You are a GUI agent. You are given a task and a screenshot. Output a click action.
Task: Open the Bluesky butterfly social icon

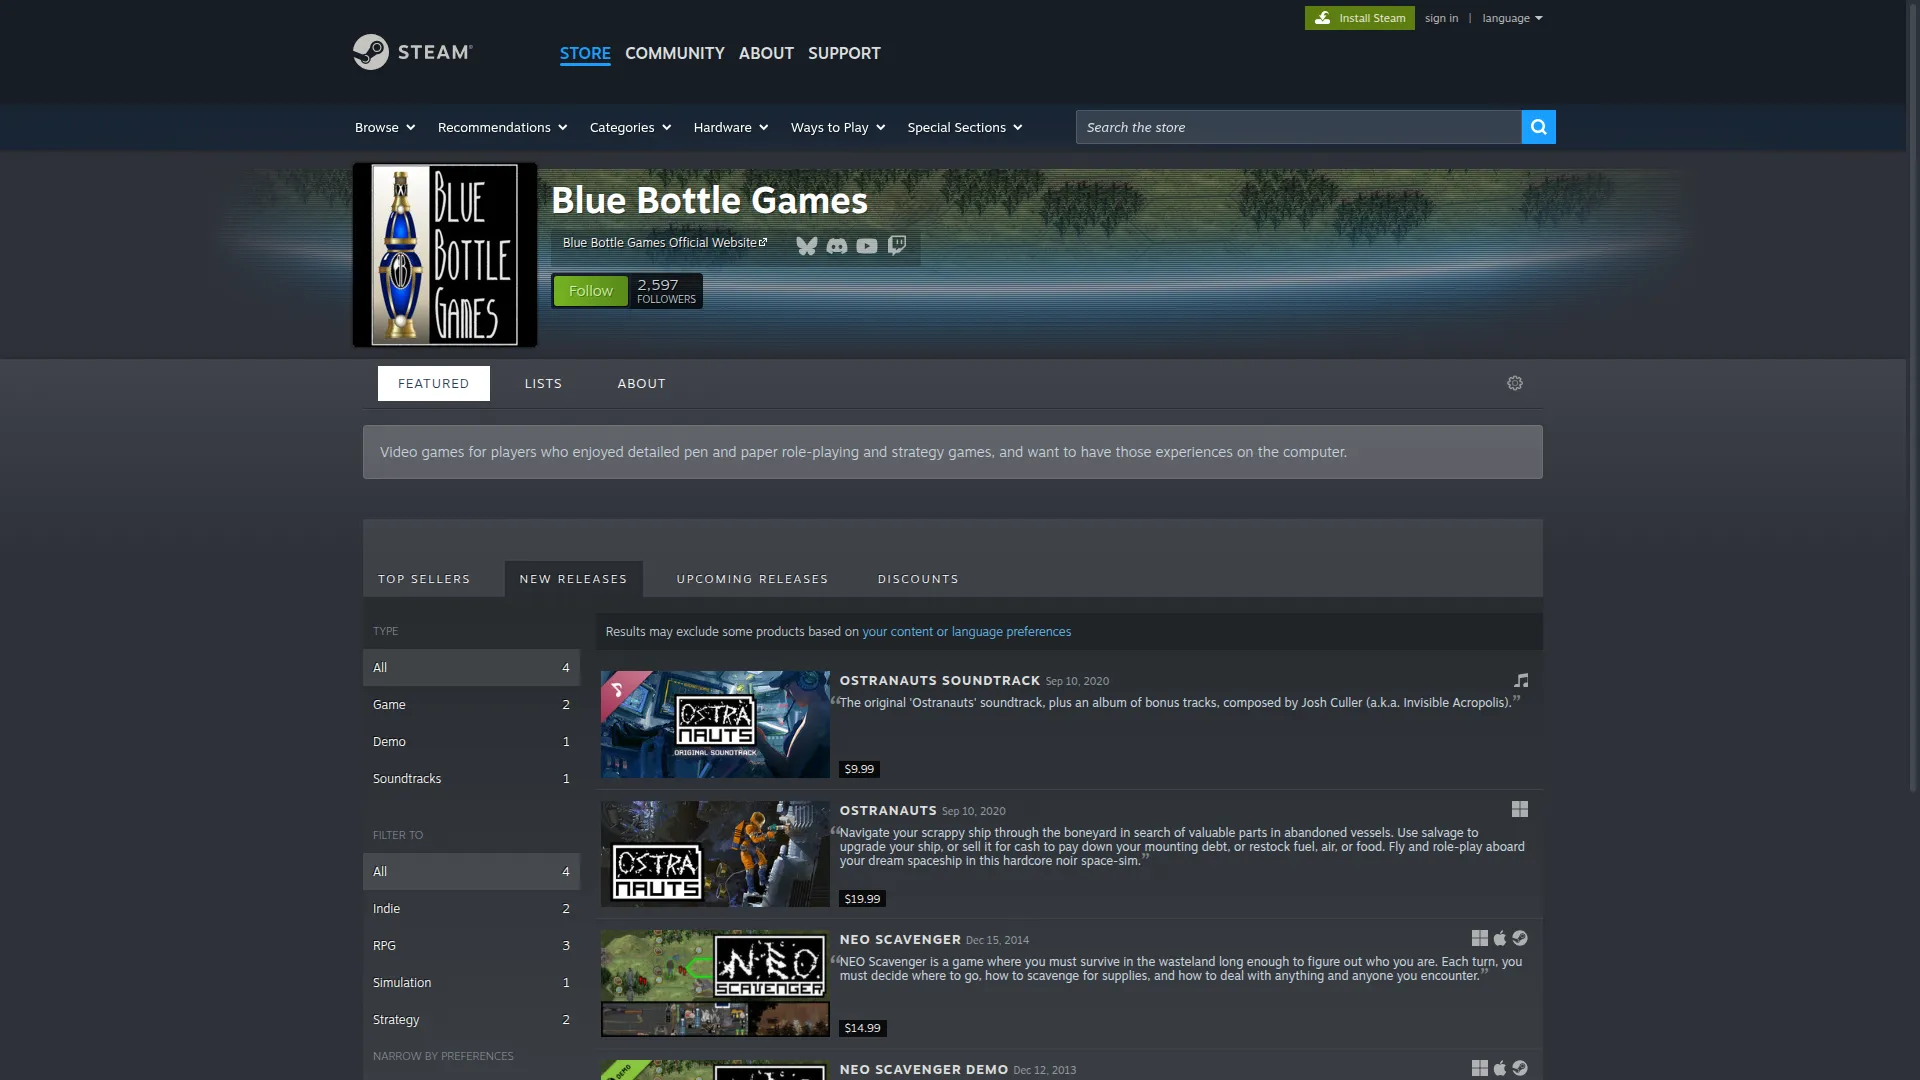[x=807, y=246]
